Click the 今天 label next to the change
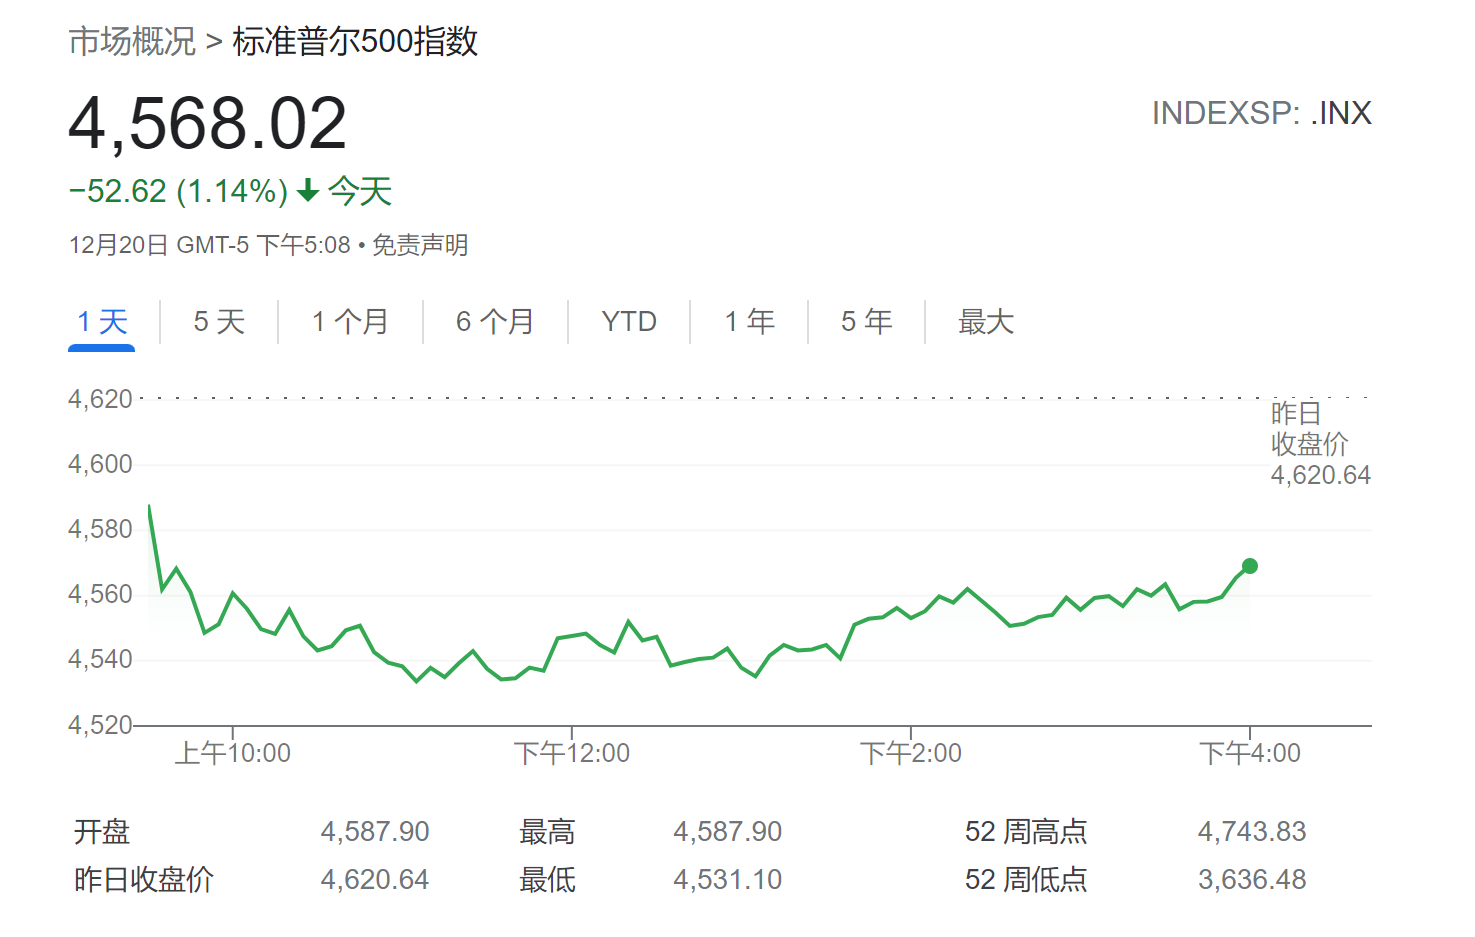1475x937 pixels. click(360, 191)
